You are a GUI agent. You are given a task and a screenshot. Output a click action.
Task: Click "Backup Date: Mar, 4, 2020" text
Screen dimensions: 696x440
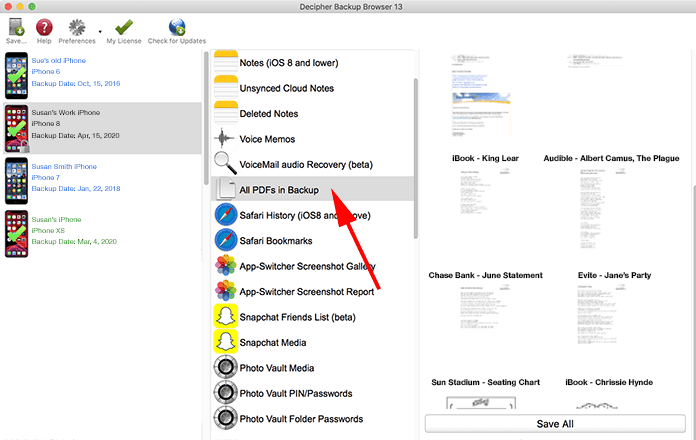74,242
